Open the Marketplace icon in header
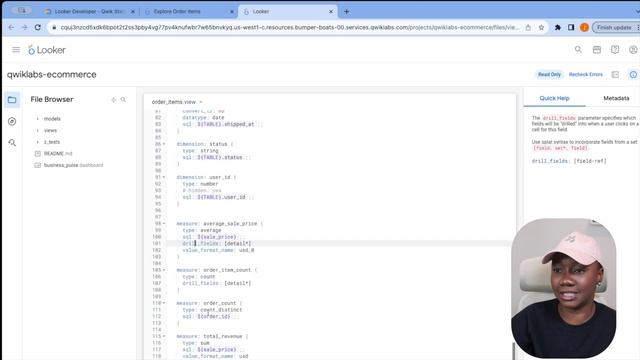640x360 pixels. click(x=597, y=49)
